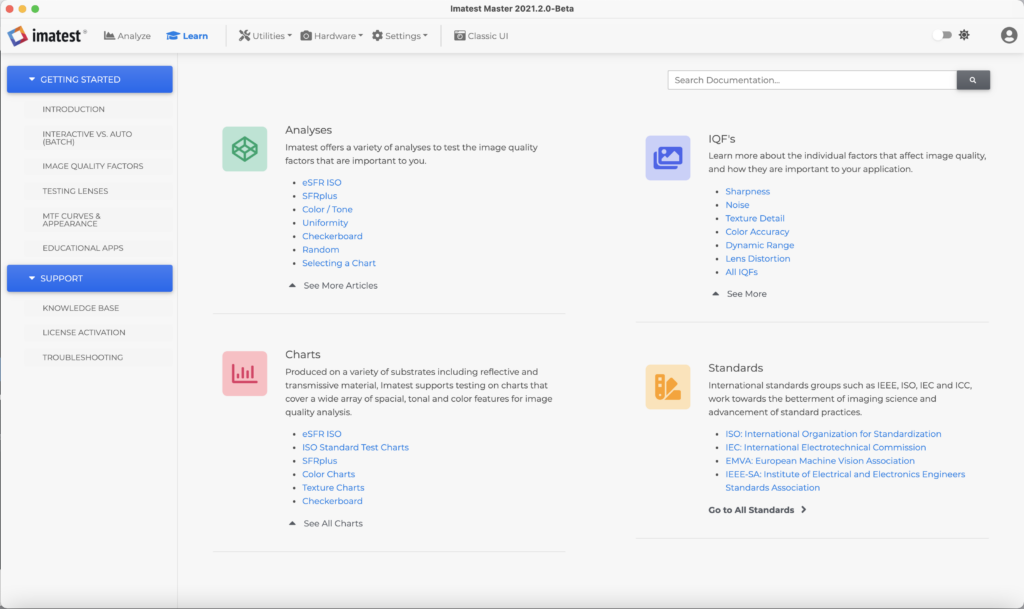Open Checkerboard link under Analyses
The height and width of the screenshot is (609, 1024).
click(x=332, y=236)
